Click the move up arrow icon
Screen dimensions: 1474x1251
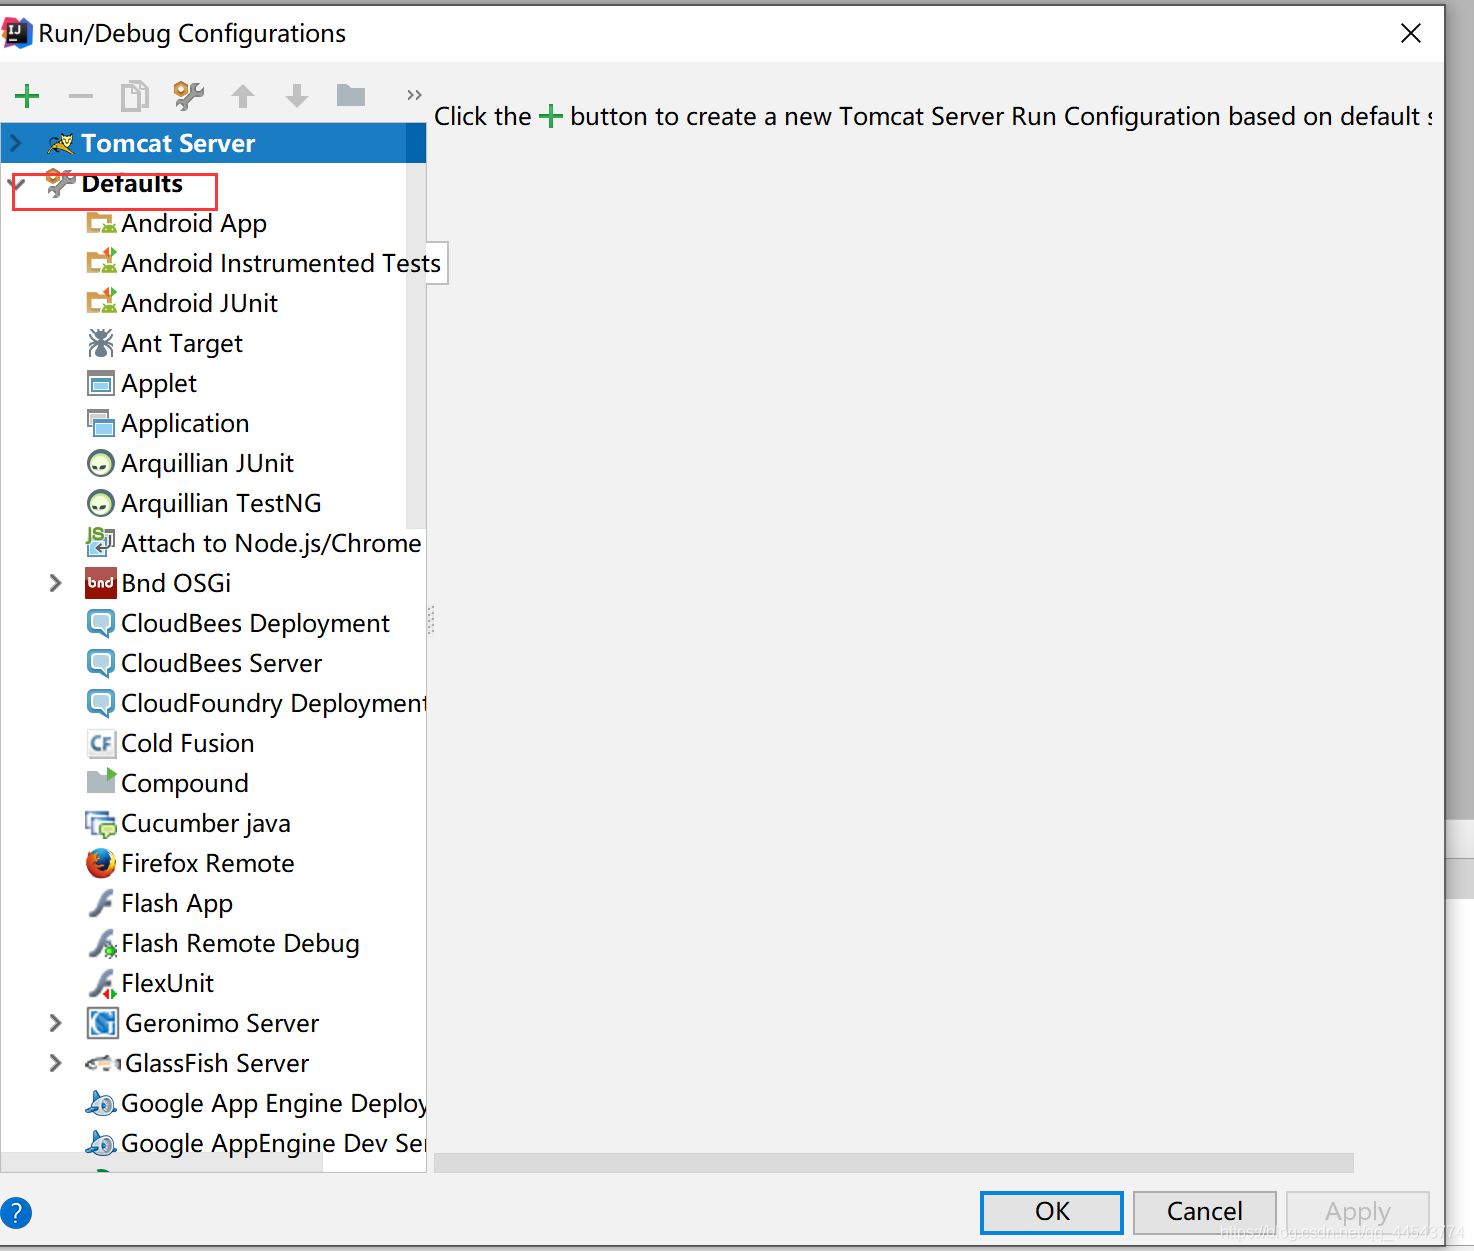point(243,96)
